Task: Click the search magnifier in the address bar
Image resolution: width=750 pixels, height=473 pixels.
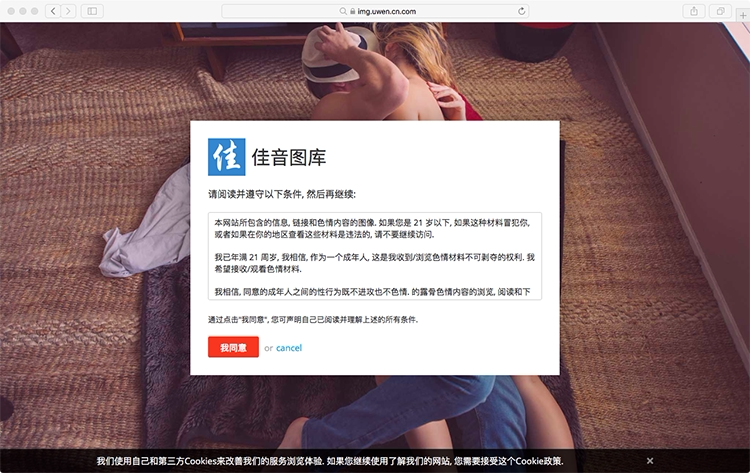Action: [343, 11]
